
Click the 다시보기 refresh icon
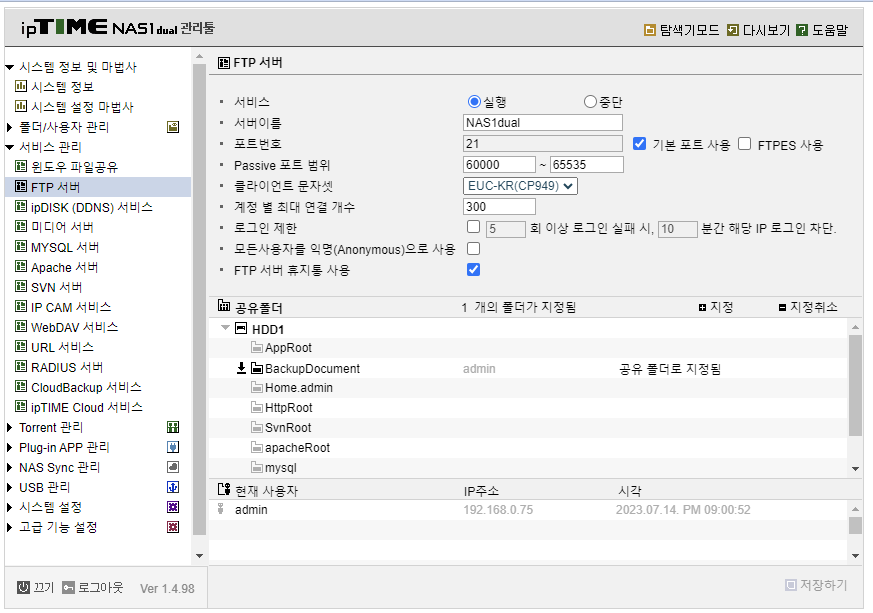(x=733, y=30)
